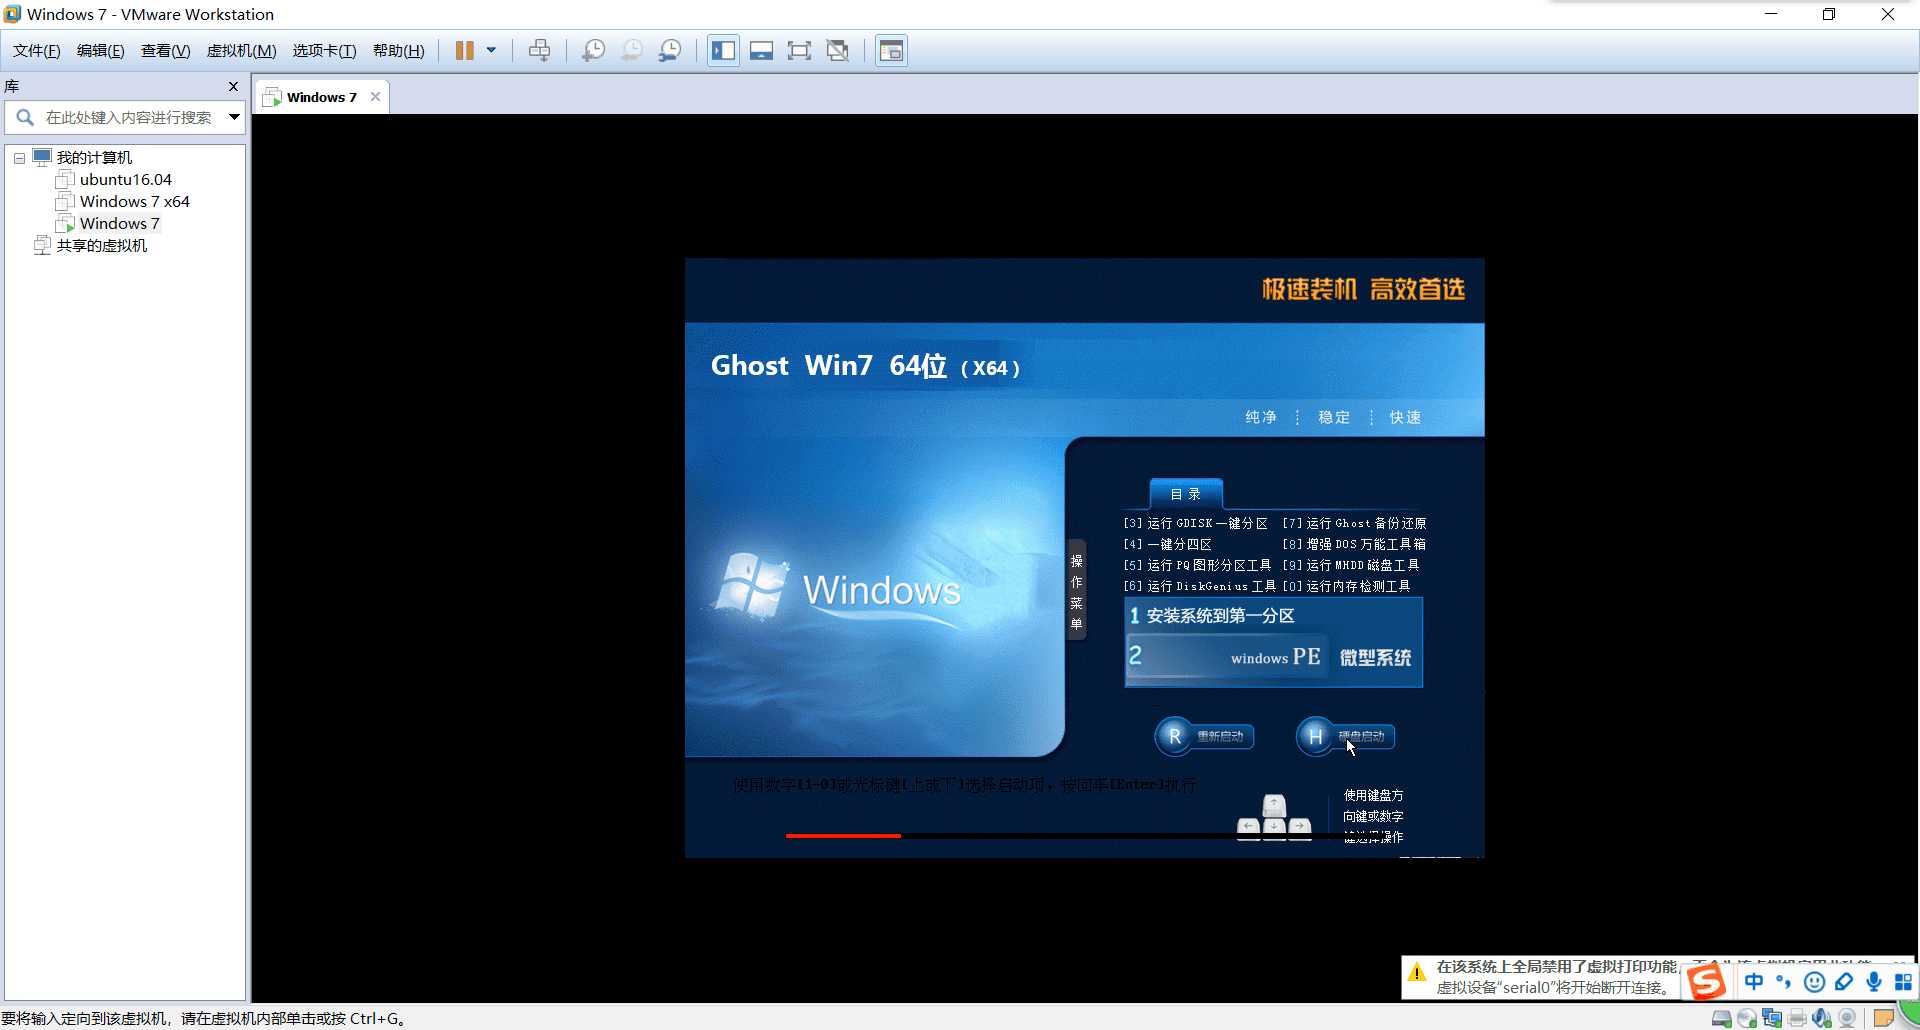This screenshot has height=1030, width=1920.
Task: Click the up arrow key graphic
Action: pos(1274,804)
